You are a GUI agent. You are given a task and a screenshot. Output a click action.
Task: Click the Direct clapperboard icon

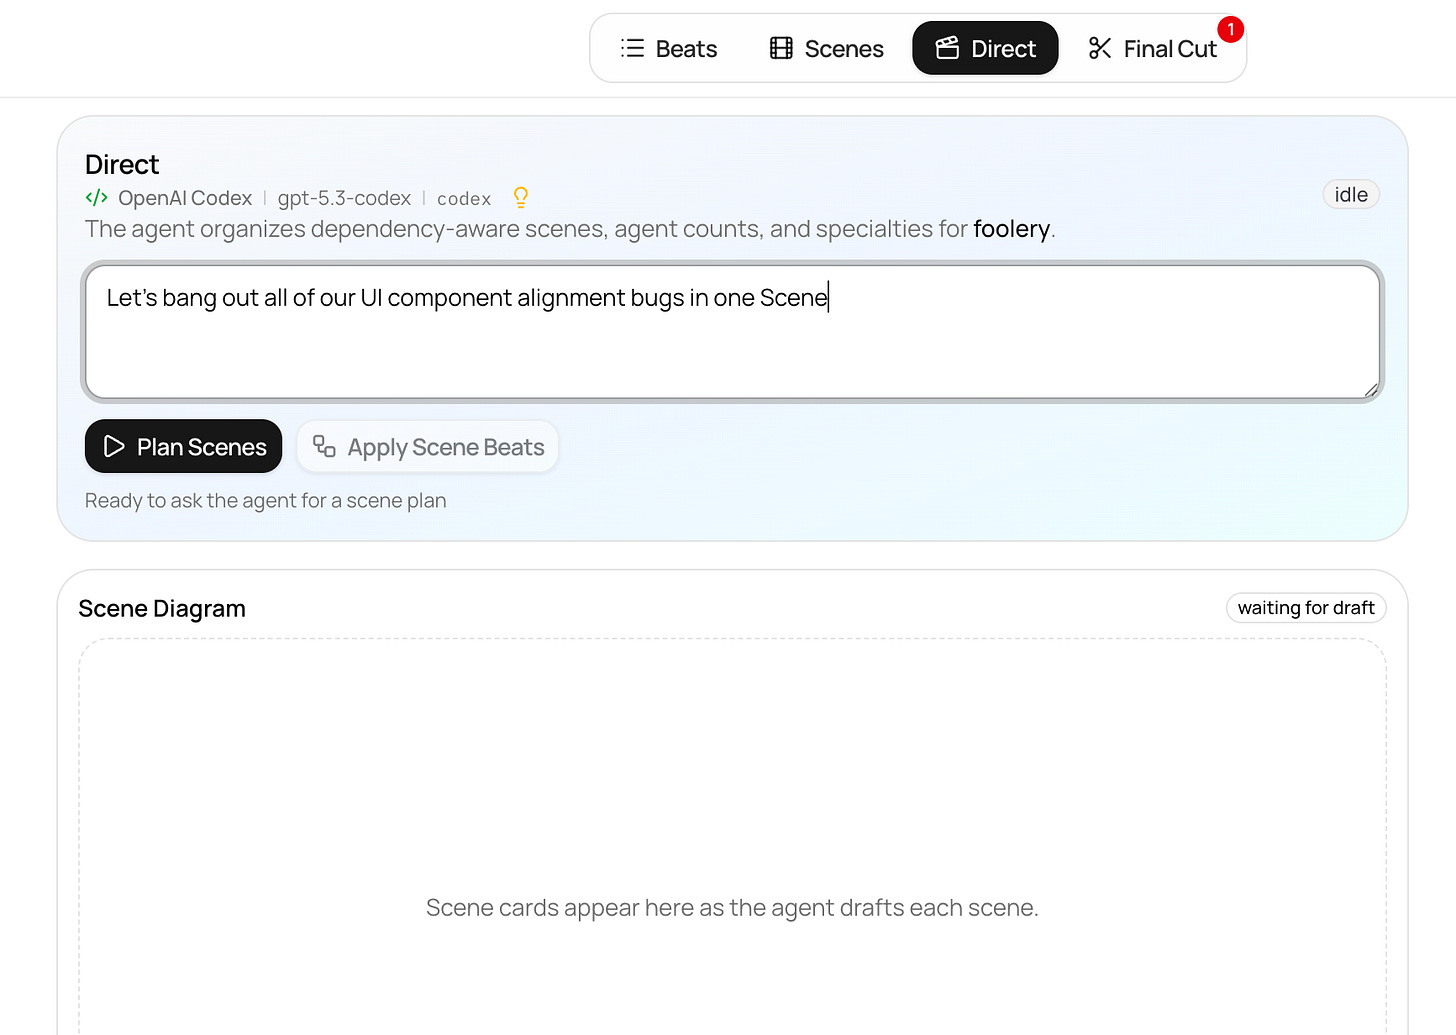pos(947,48)
